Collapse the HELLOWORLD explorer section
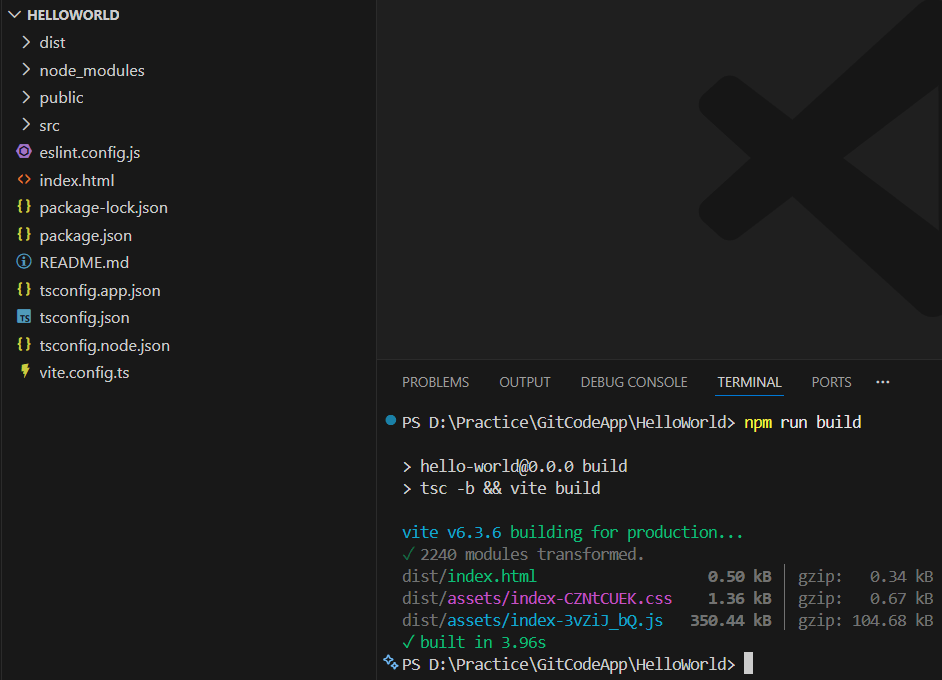This screenshot has height=680, width=942. [x=14, y=15]
